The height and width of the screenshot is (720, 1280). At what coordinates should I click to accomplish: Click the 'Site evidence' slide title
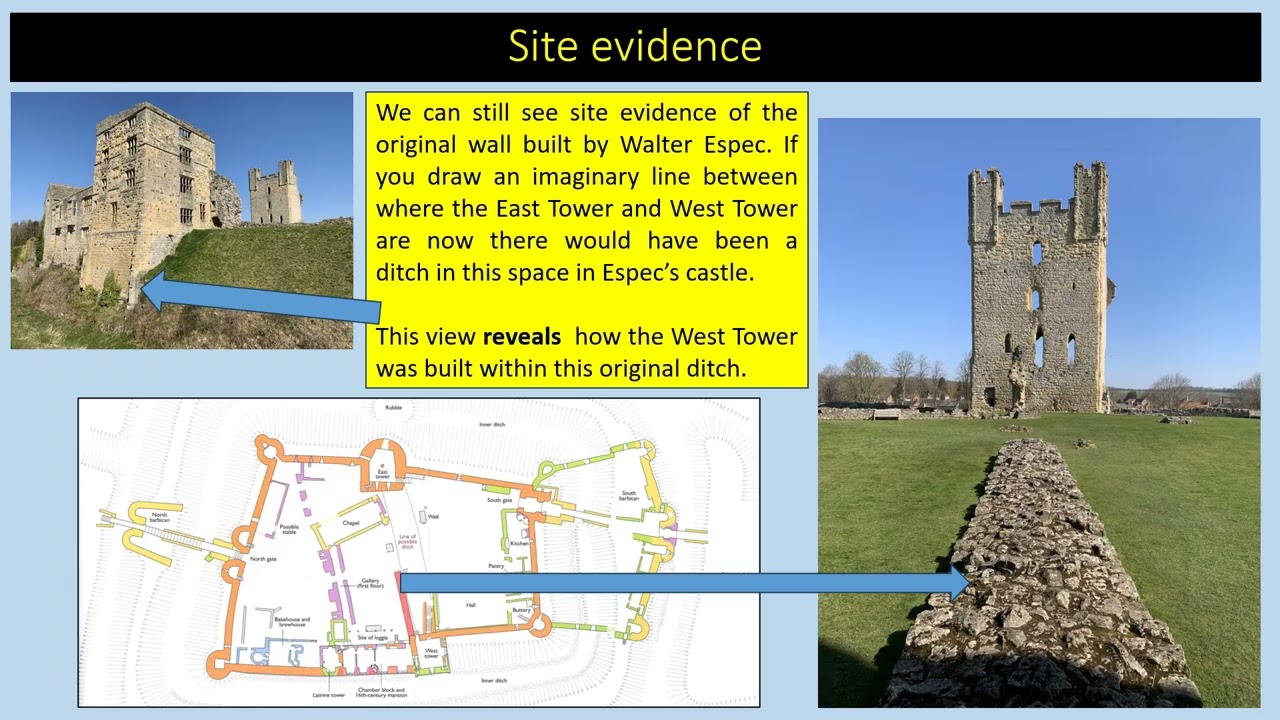click(635, 47)
